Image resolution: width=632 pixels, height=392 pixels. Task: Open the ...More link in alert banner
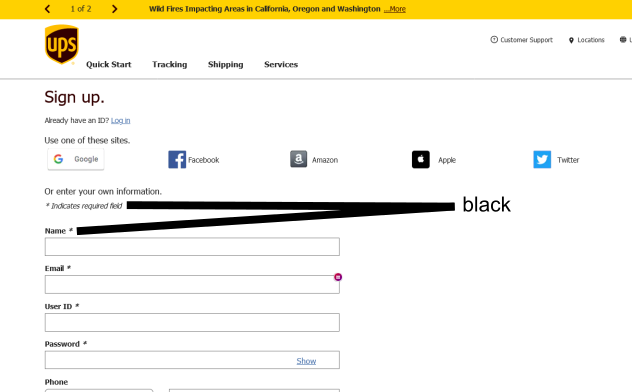395,9
